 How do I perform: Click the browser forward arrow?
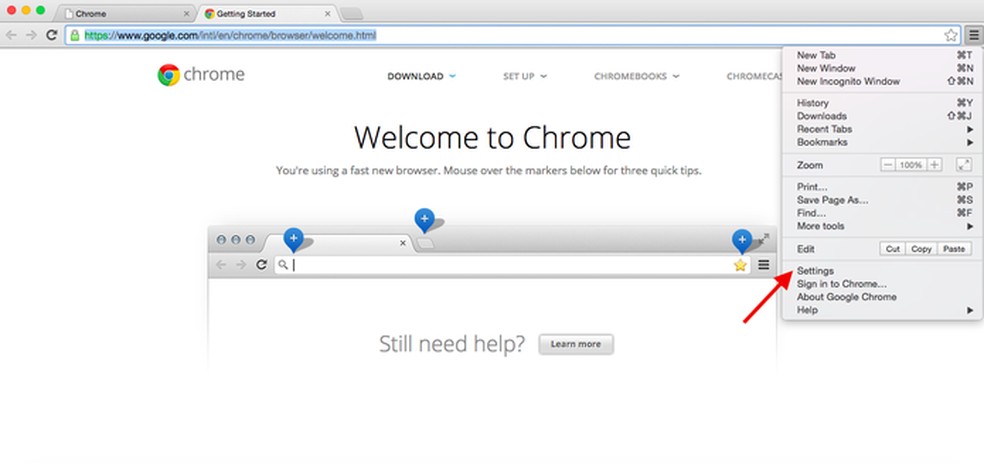(x=31, y=35)
